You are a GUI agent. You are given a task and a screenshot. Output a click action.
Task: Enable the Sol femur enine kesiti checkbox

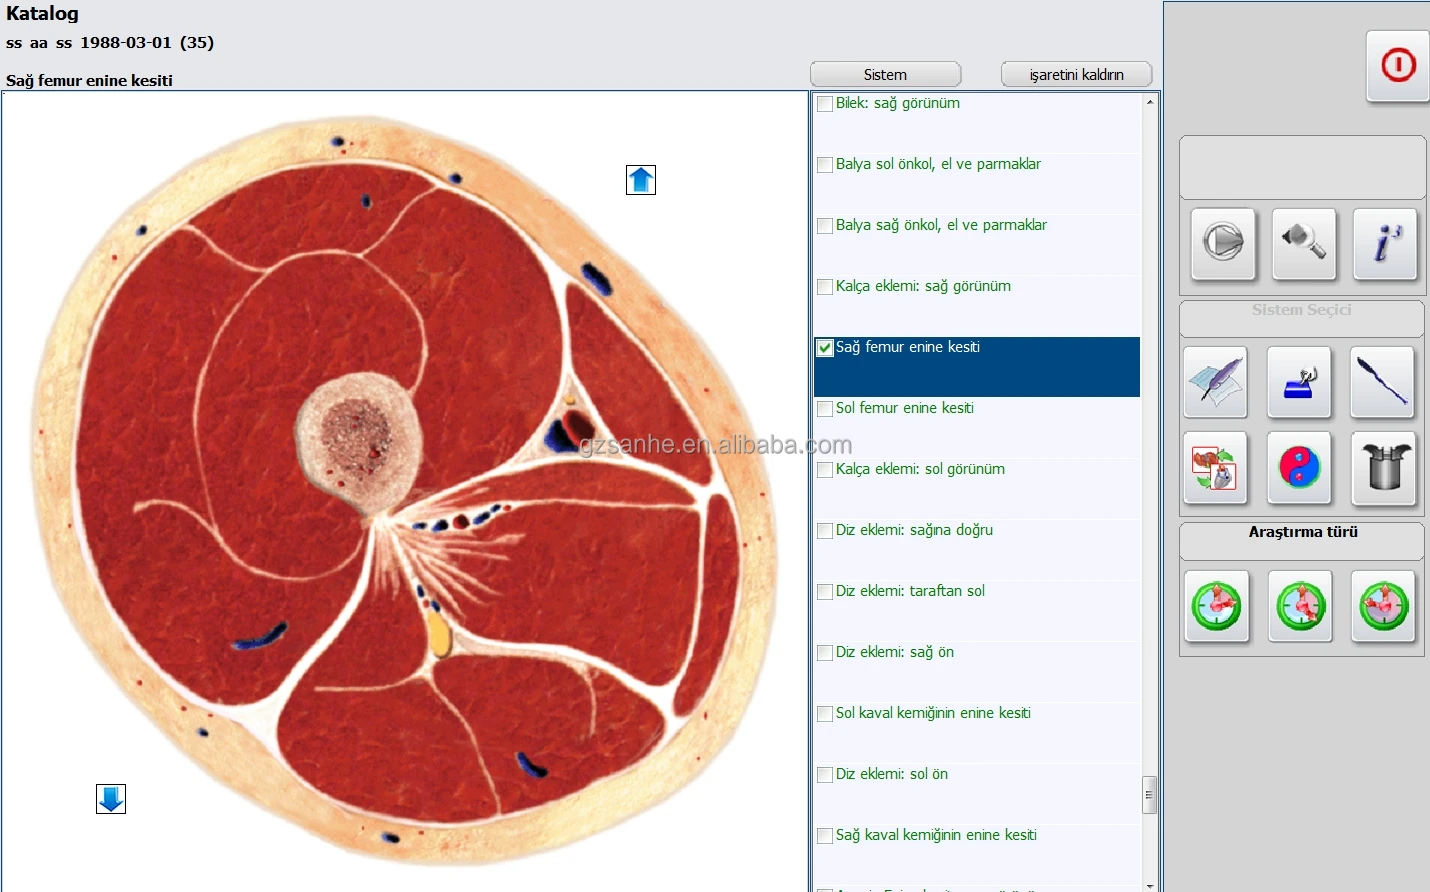pyautogui.click(x=825, y=408)
